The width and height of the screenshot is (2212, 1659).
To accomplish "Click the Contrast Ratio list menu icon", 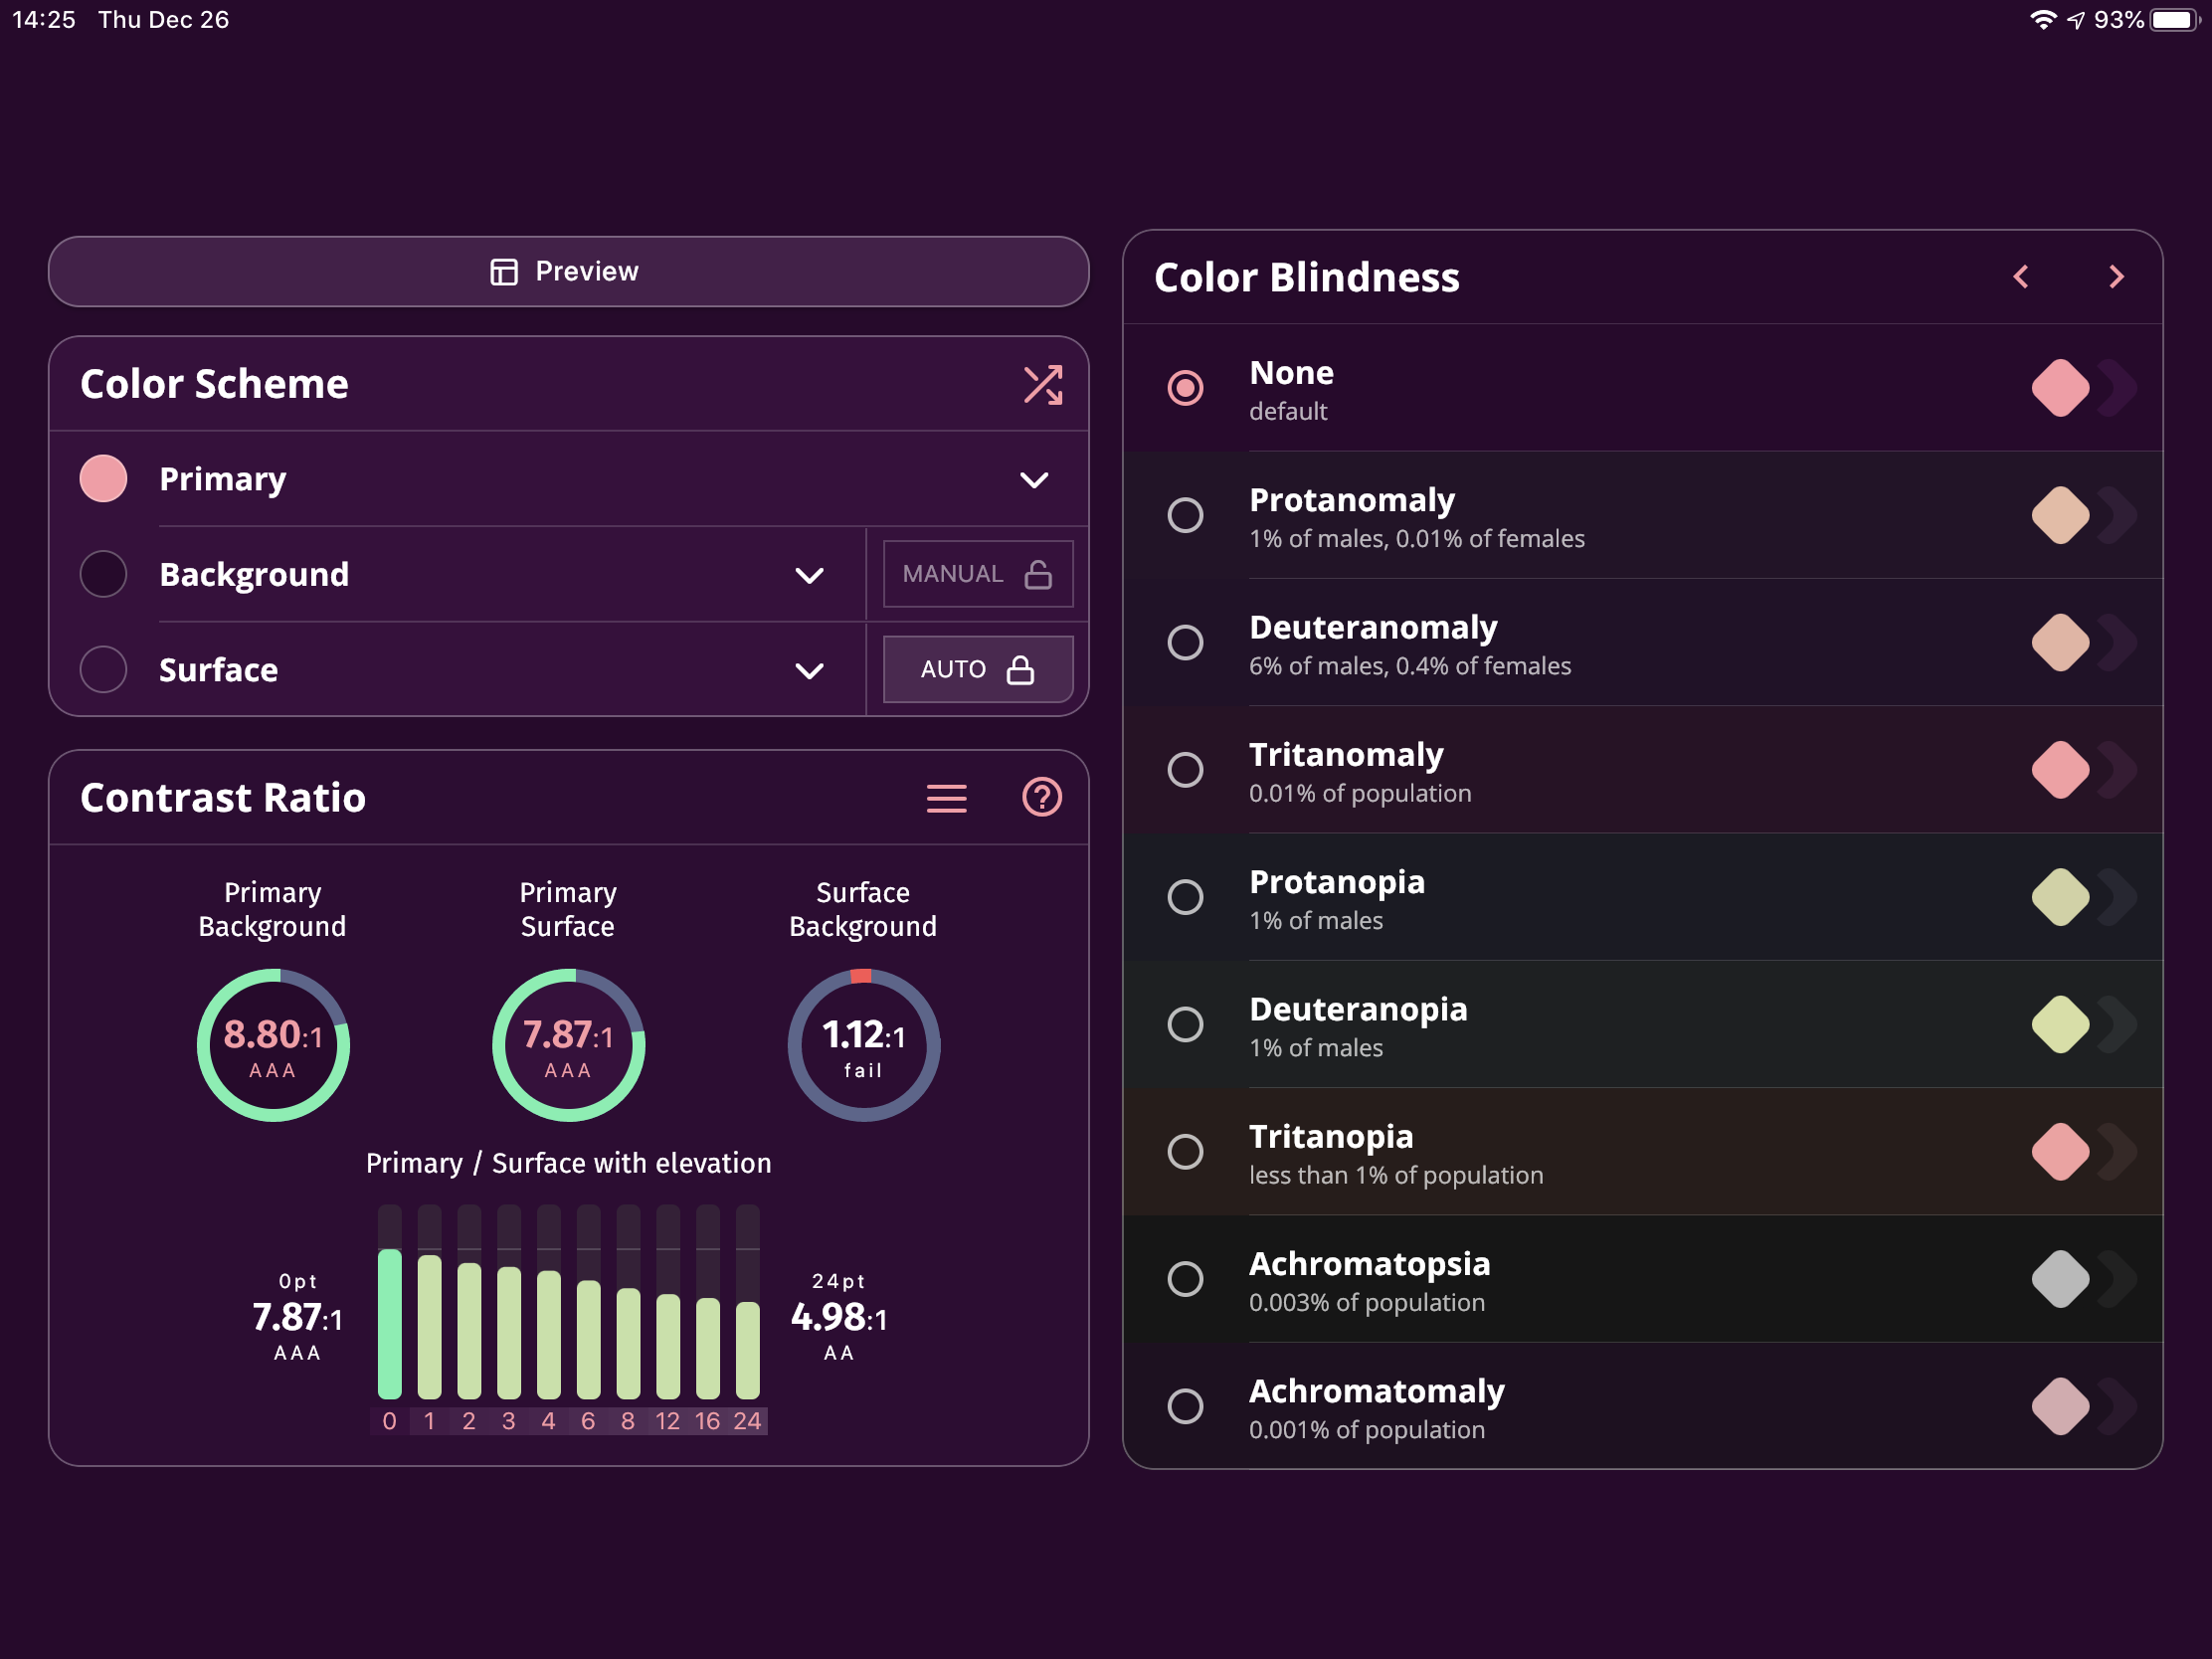I will 946,798.
